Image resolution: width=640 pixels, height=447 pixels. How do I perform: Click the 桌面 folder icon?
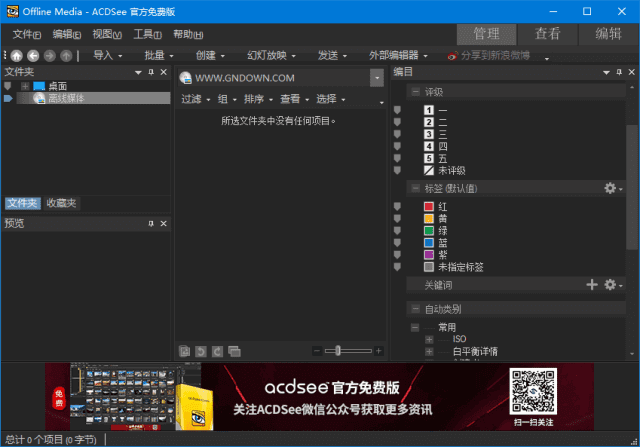(39, 86)
